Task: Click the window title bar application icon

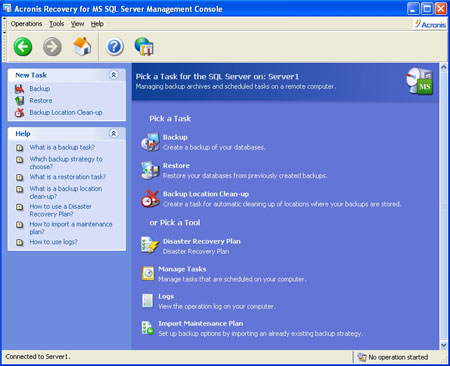Action: coord(7,8)
